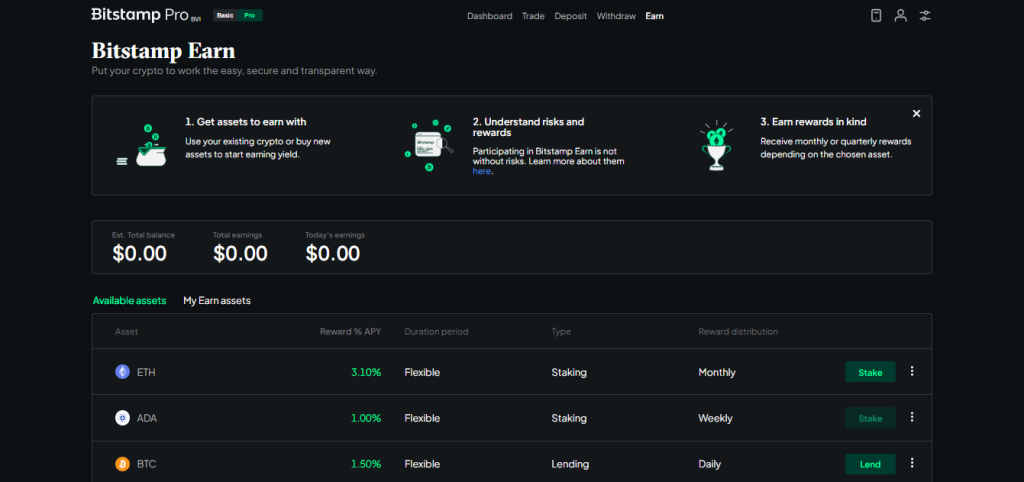Switch to Basic mode
This screenshot has height=482, width=1024.
click(225, 15)
